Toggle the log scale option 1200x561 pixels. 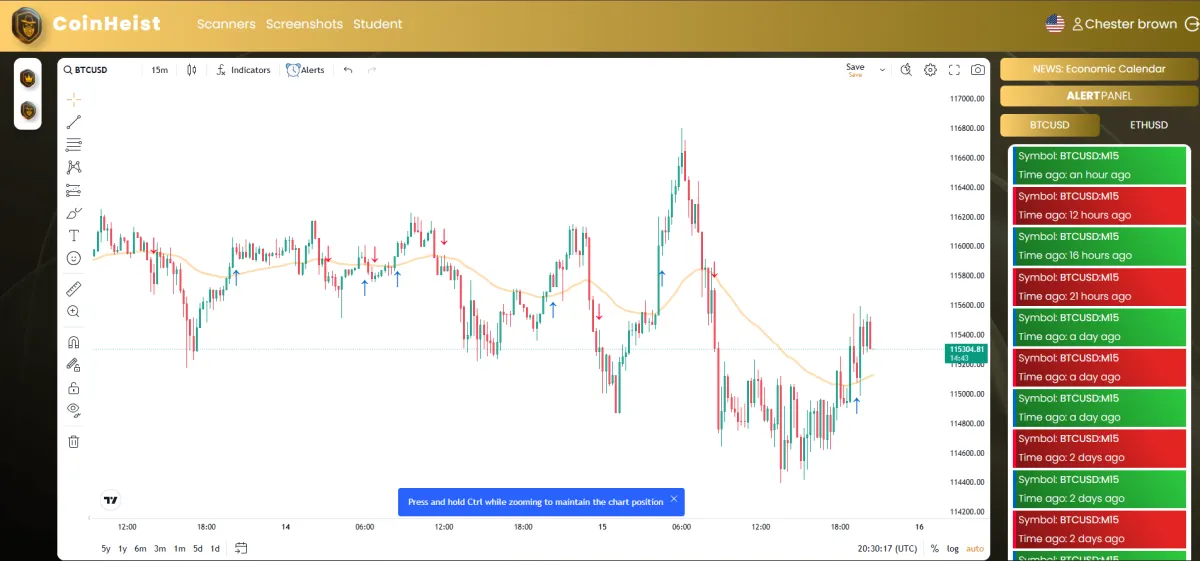(x=952, y=548)
